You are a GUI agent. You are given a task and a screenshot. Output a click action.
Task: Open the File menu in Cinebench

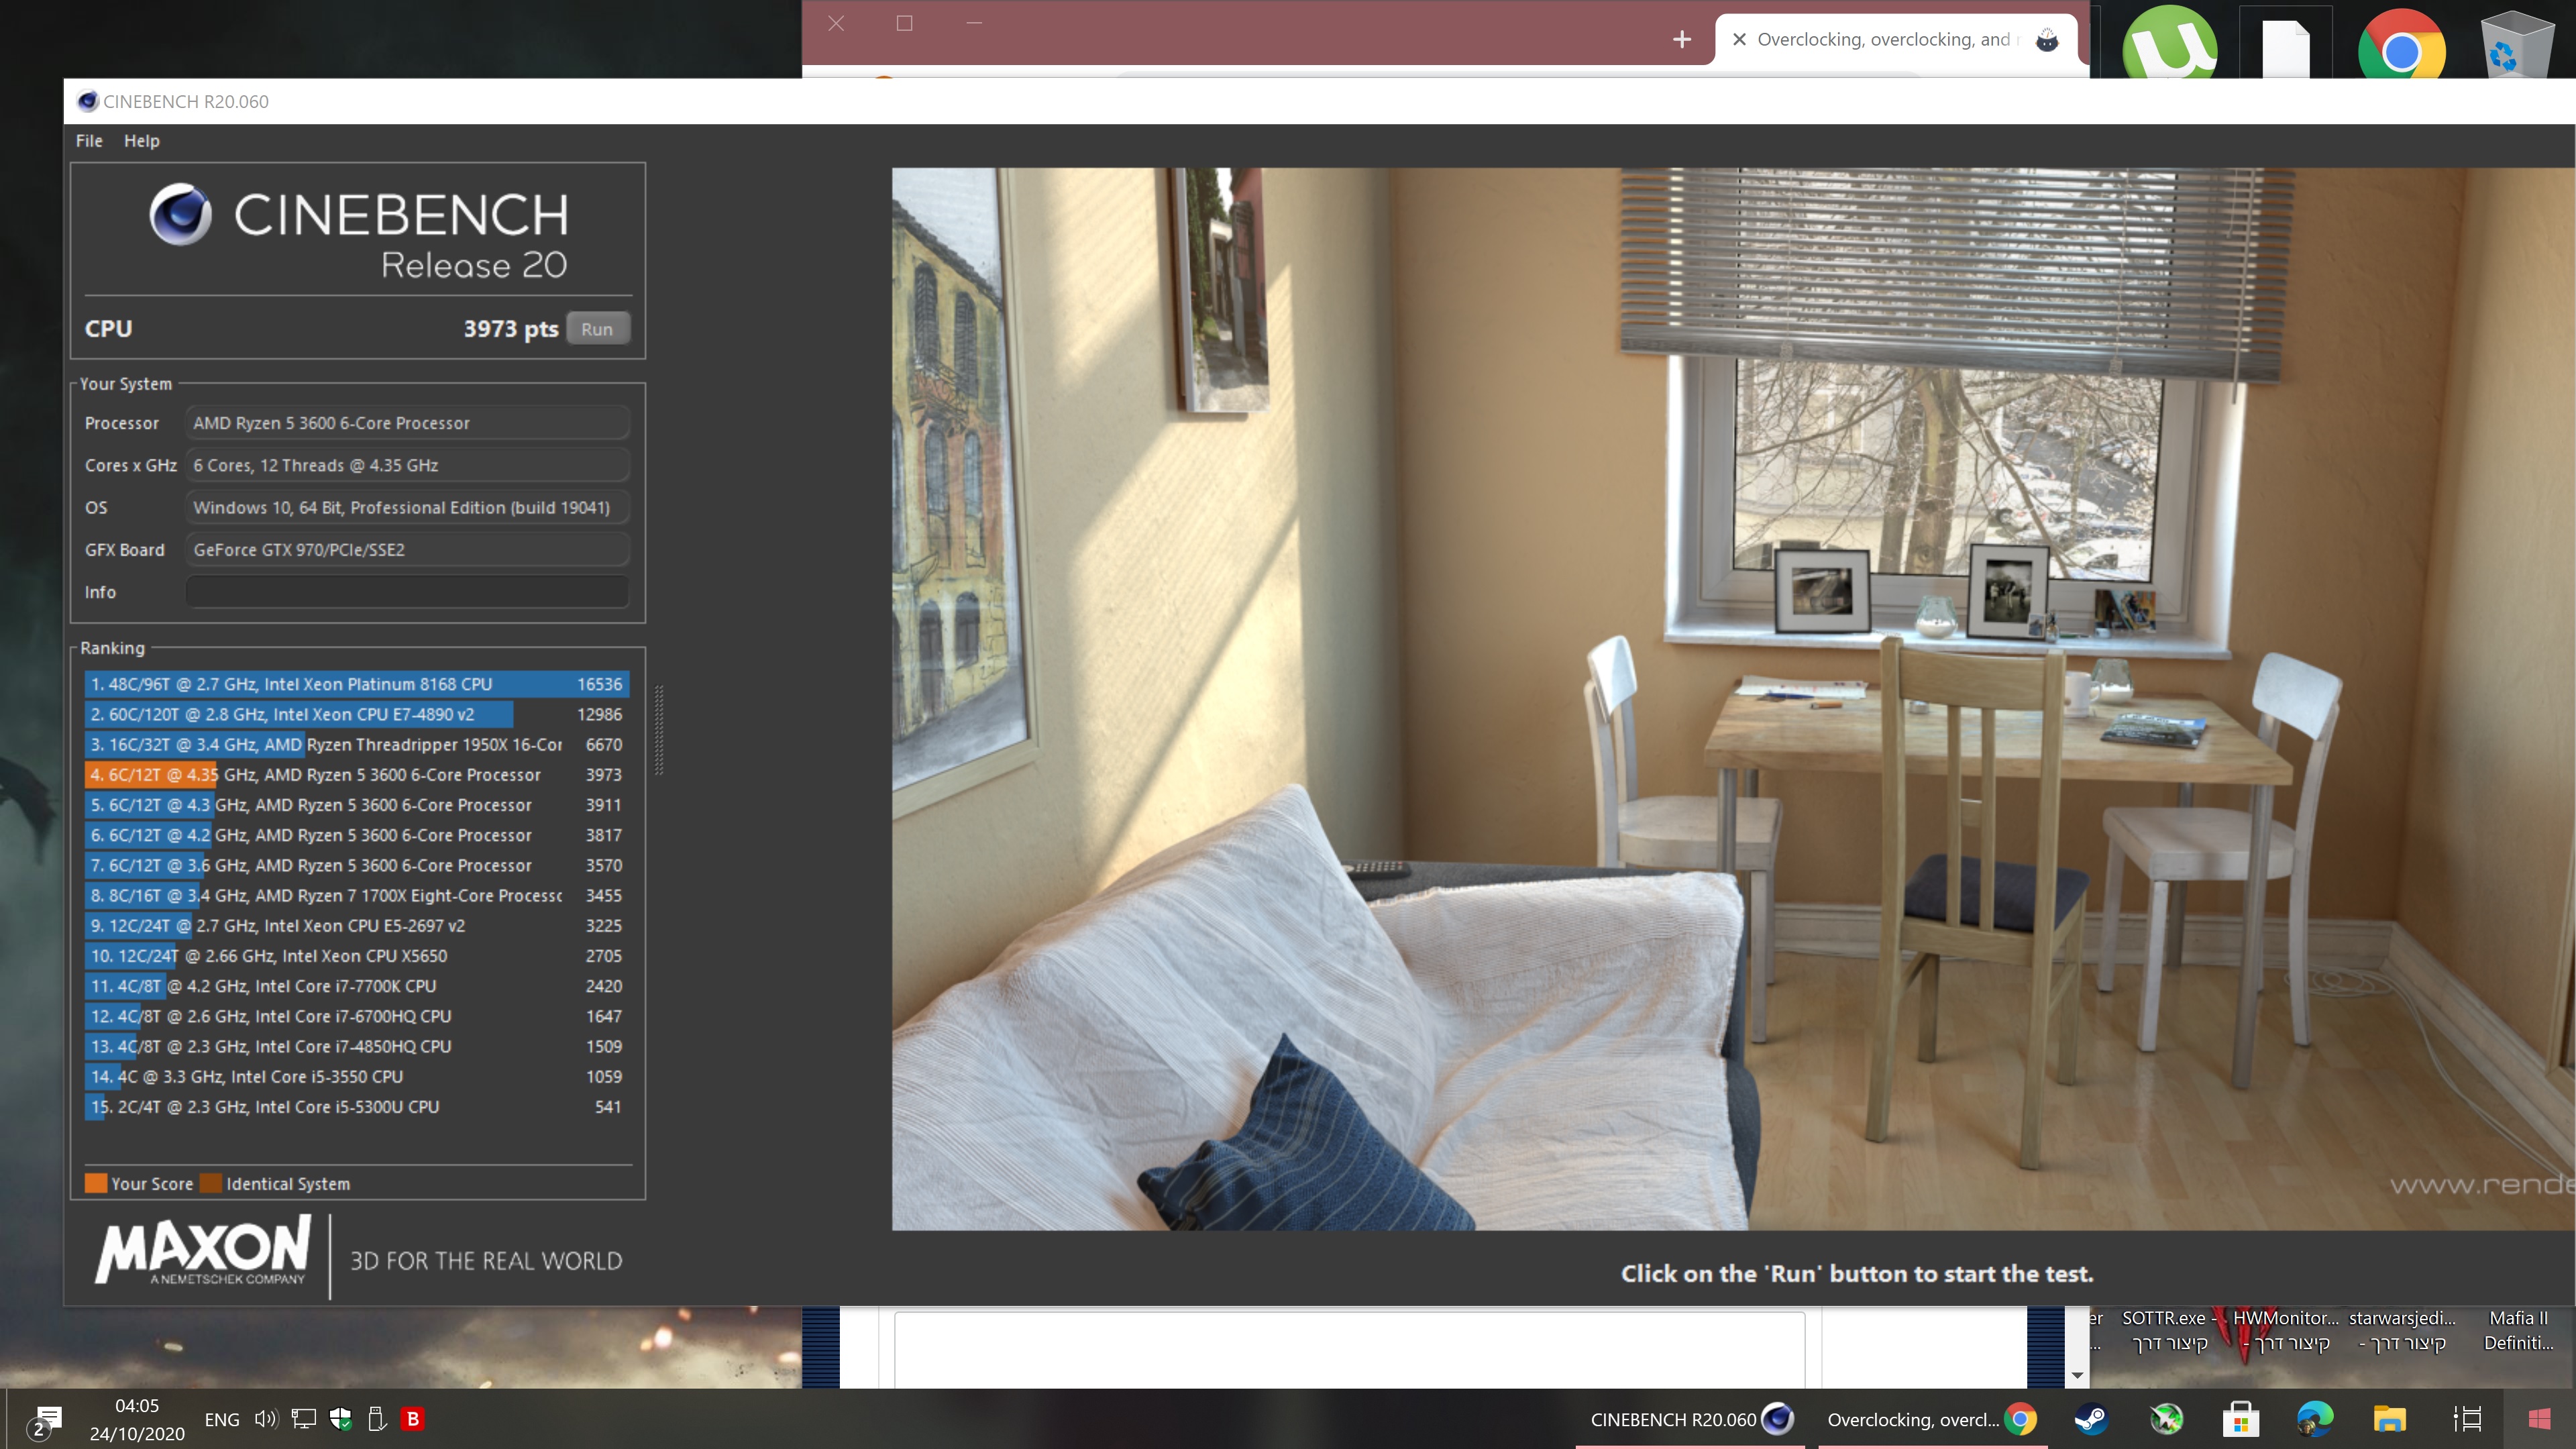tap(89, 141)
